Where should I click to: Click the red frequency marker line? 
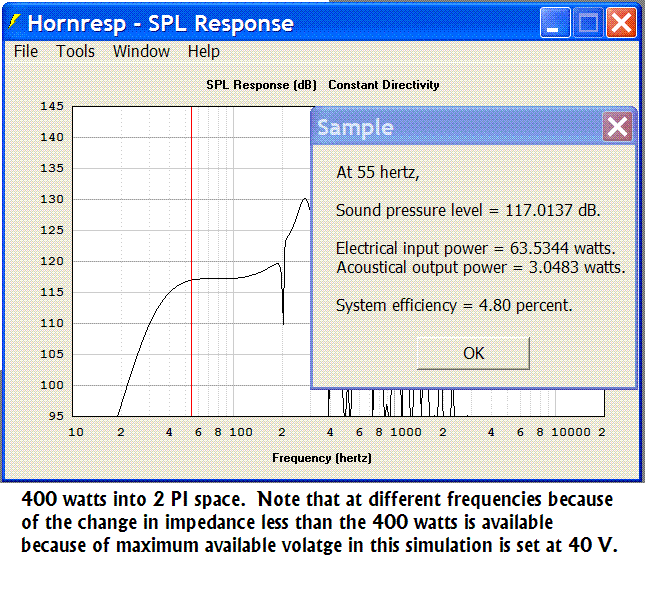tap(191, 261)
